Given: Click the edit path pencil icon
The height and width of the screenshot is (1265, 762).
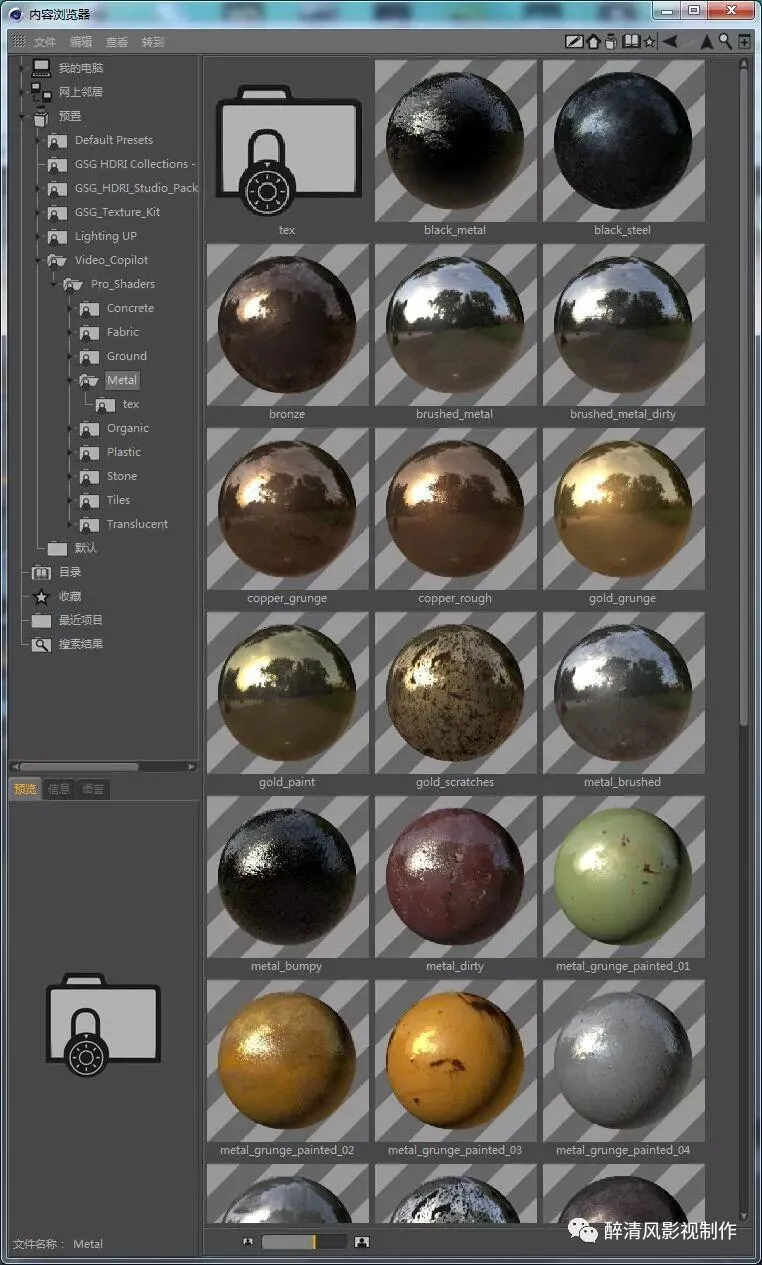Looking at the screenshot, I should [574, 42].
